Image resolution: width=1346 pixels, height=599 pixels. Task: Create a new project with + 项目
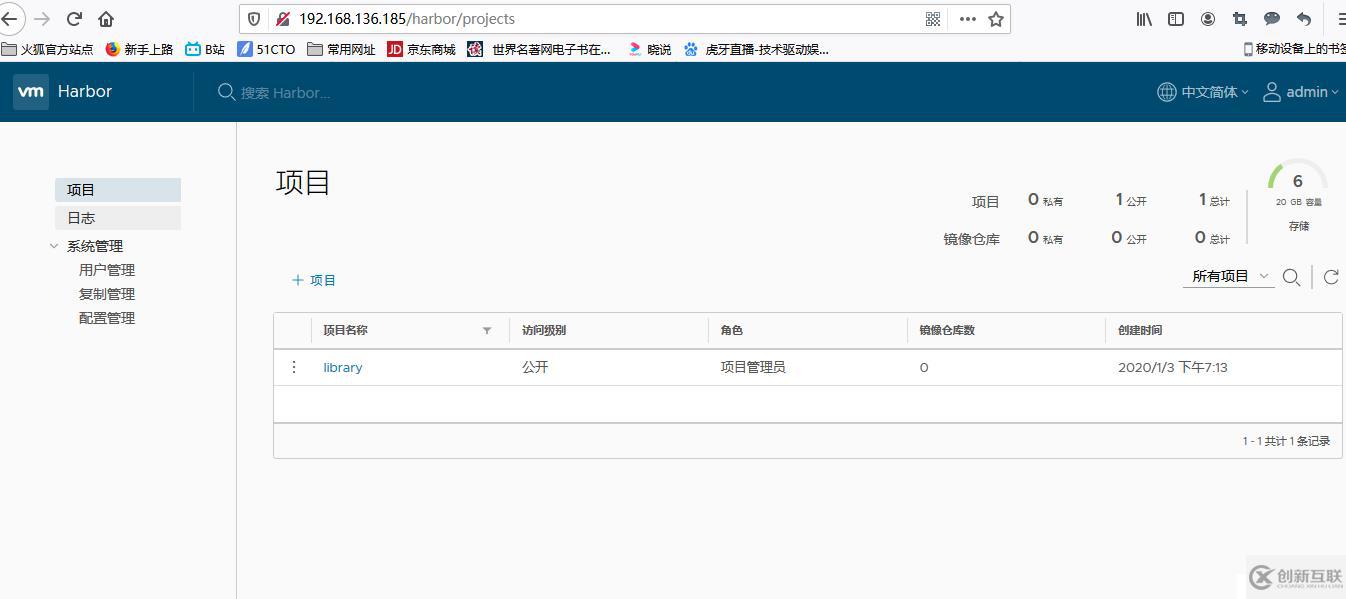pyautogui.click(x=313, y=280)
